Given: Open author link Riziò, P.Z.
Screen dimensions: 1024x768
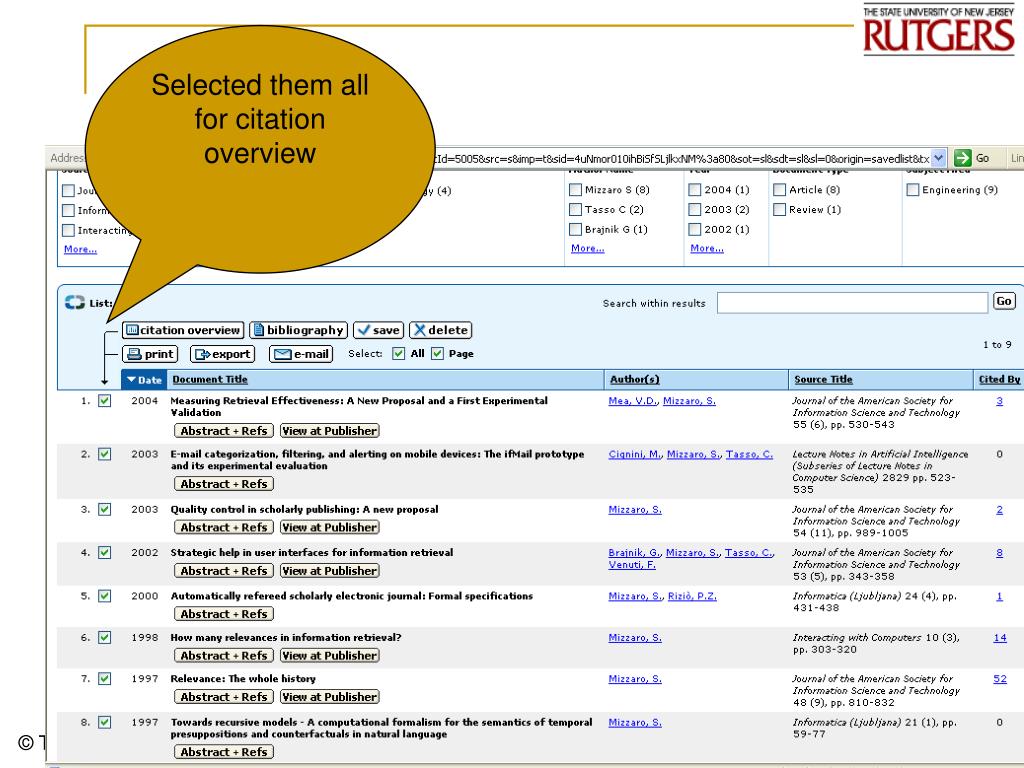Looking at the screenshot, I should coord(692,596).
